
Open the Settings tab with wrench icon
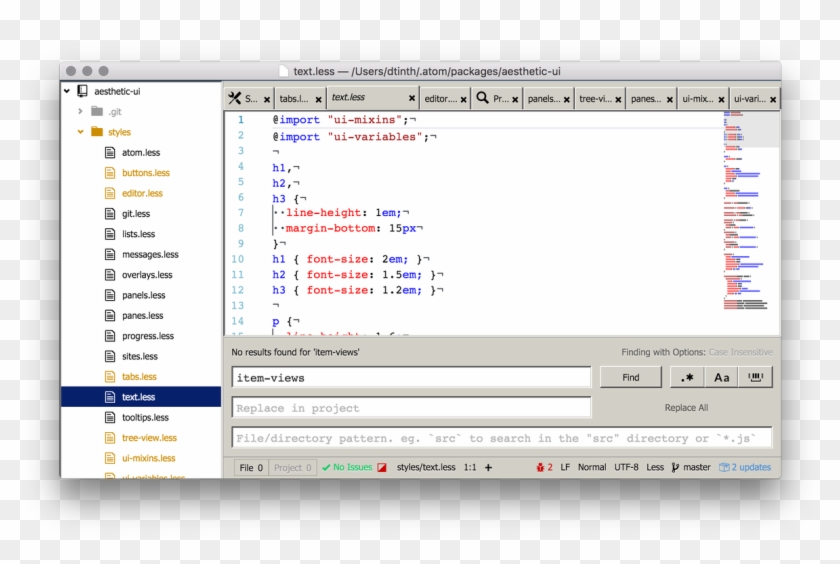point(243,99)
